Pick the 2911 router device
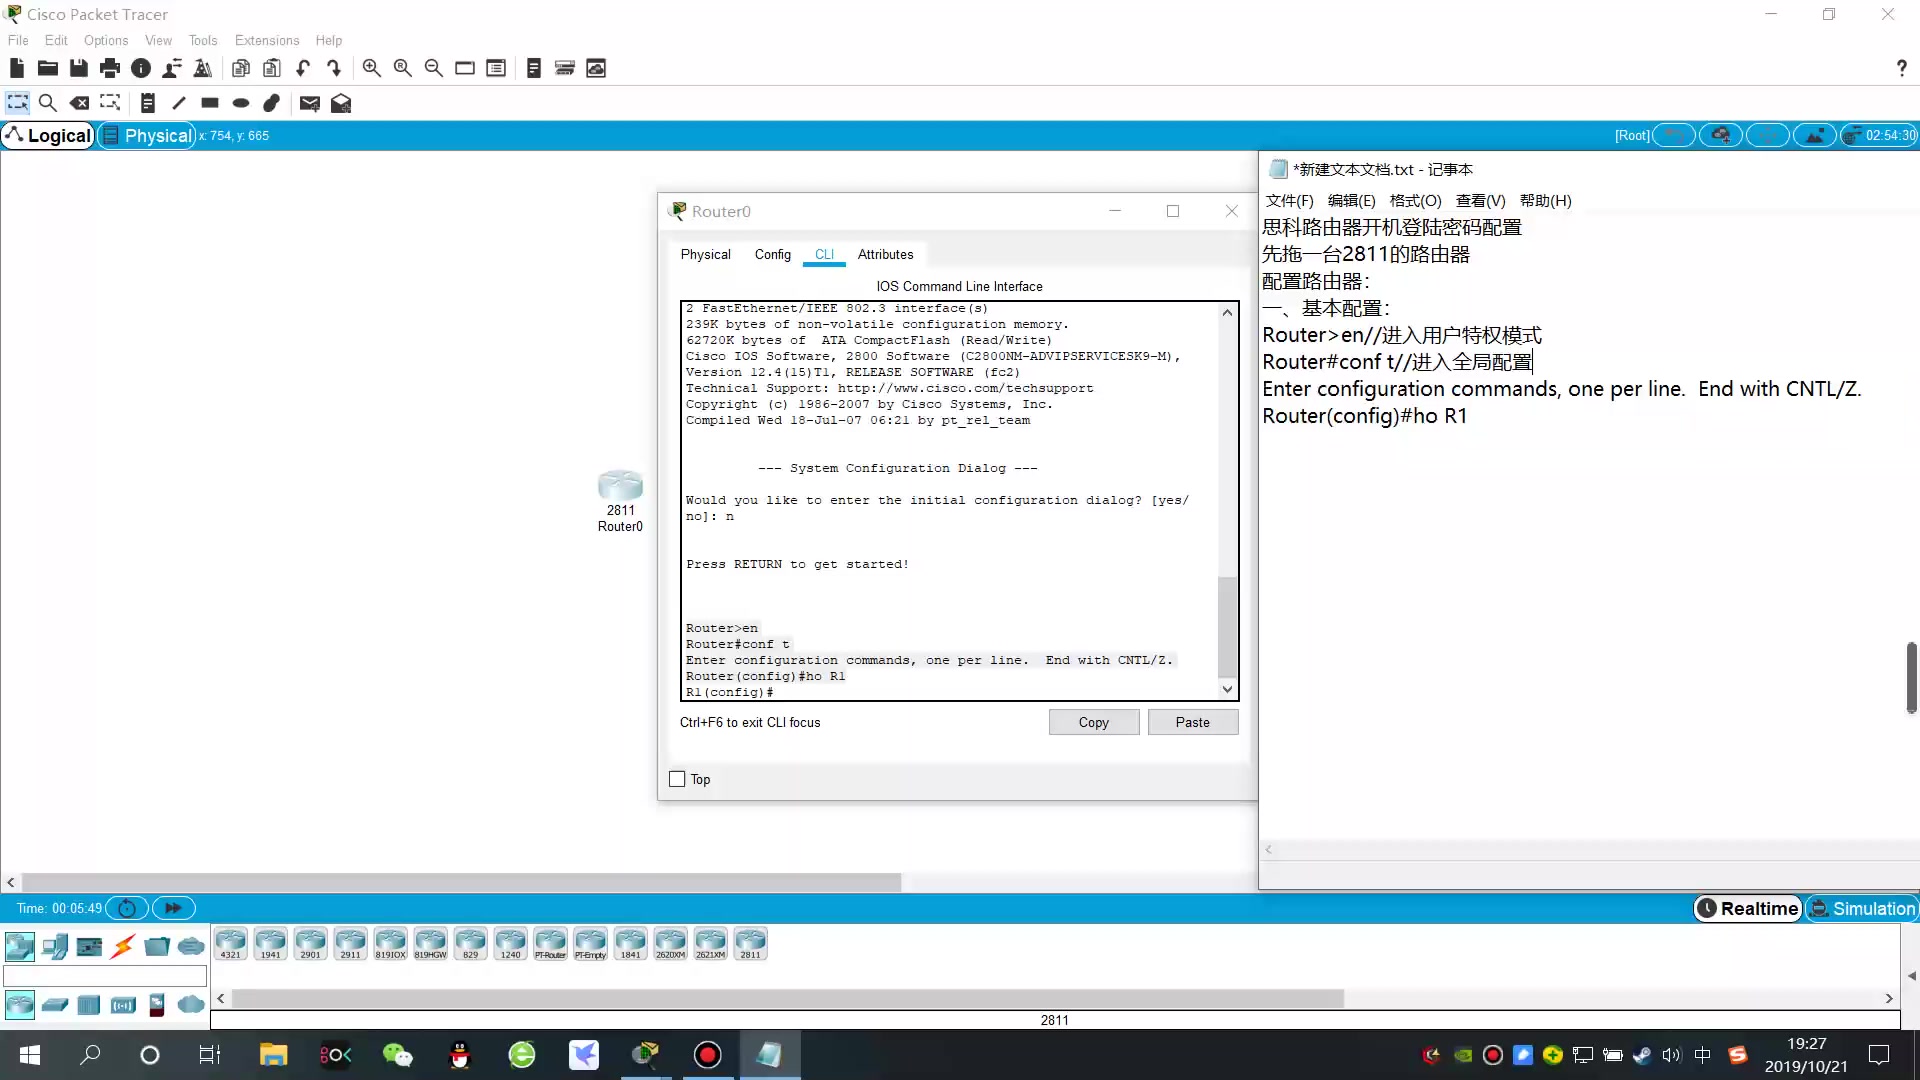The height and width of the screenshot is (1080, 1920). click(351, 944)
